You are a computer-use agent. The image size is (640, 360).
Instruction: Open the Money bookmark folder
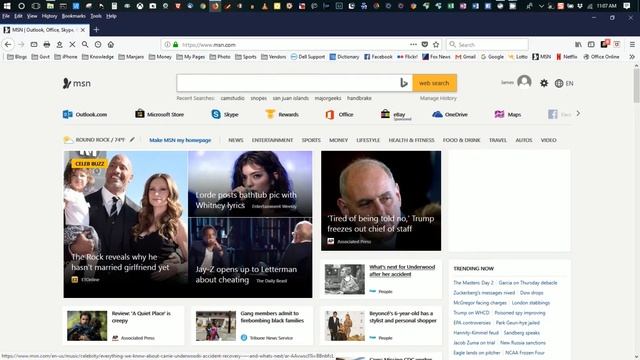pos(160,57)
